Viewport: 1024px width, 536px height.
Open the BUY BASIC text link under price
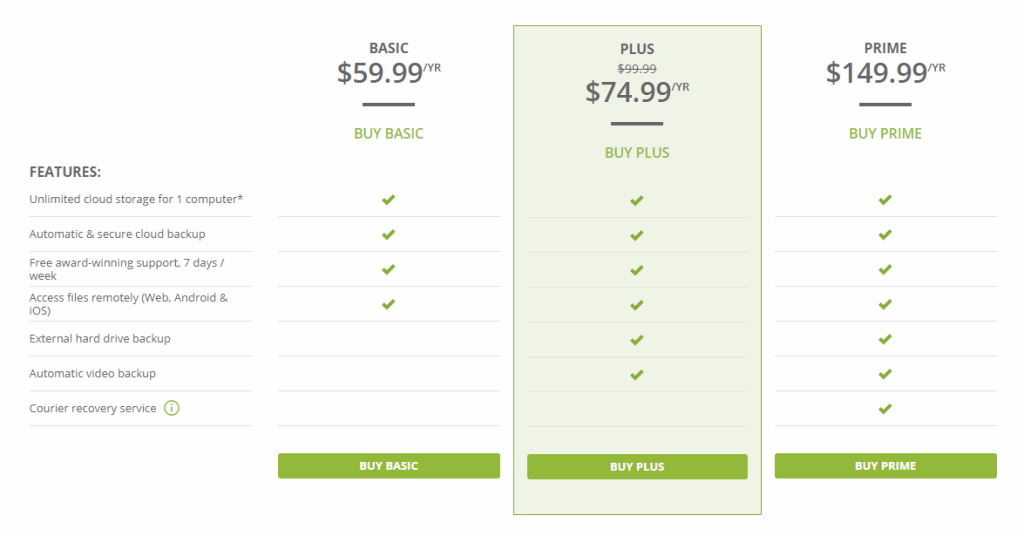tap(388, 133)
